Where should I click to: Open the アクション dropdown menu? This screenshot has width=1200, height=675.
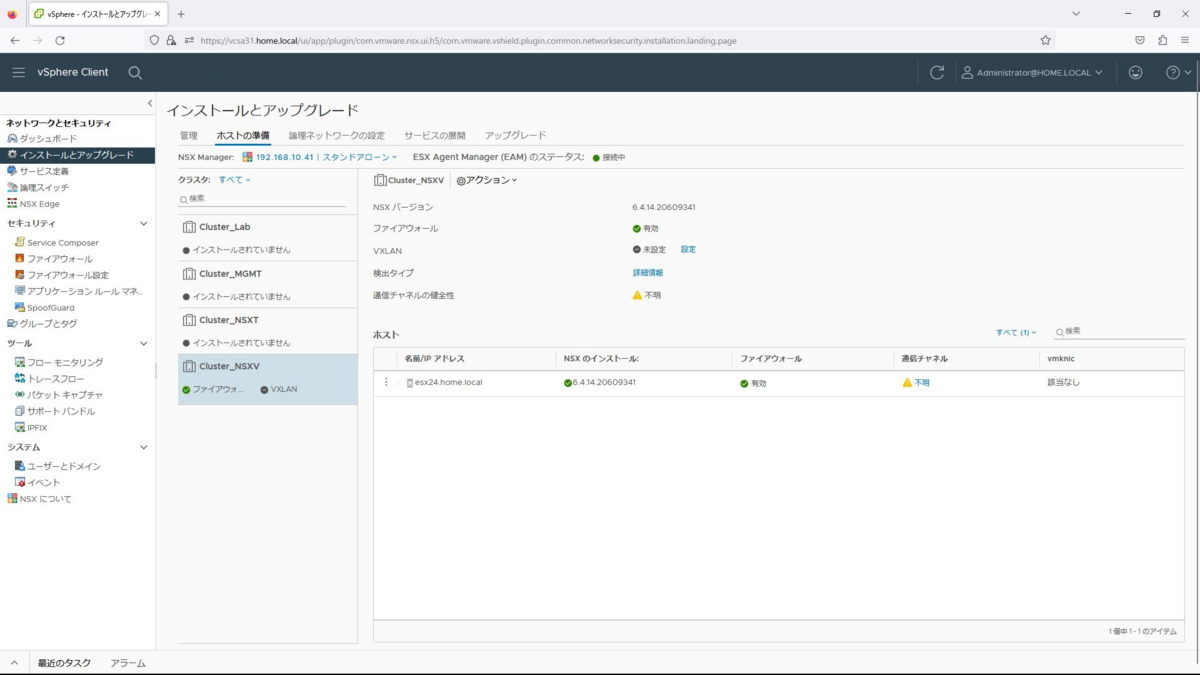(x=487, y=180)
